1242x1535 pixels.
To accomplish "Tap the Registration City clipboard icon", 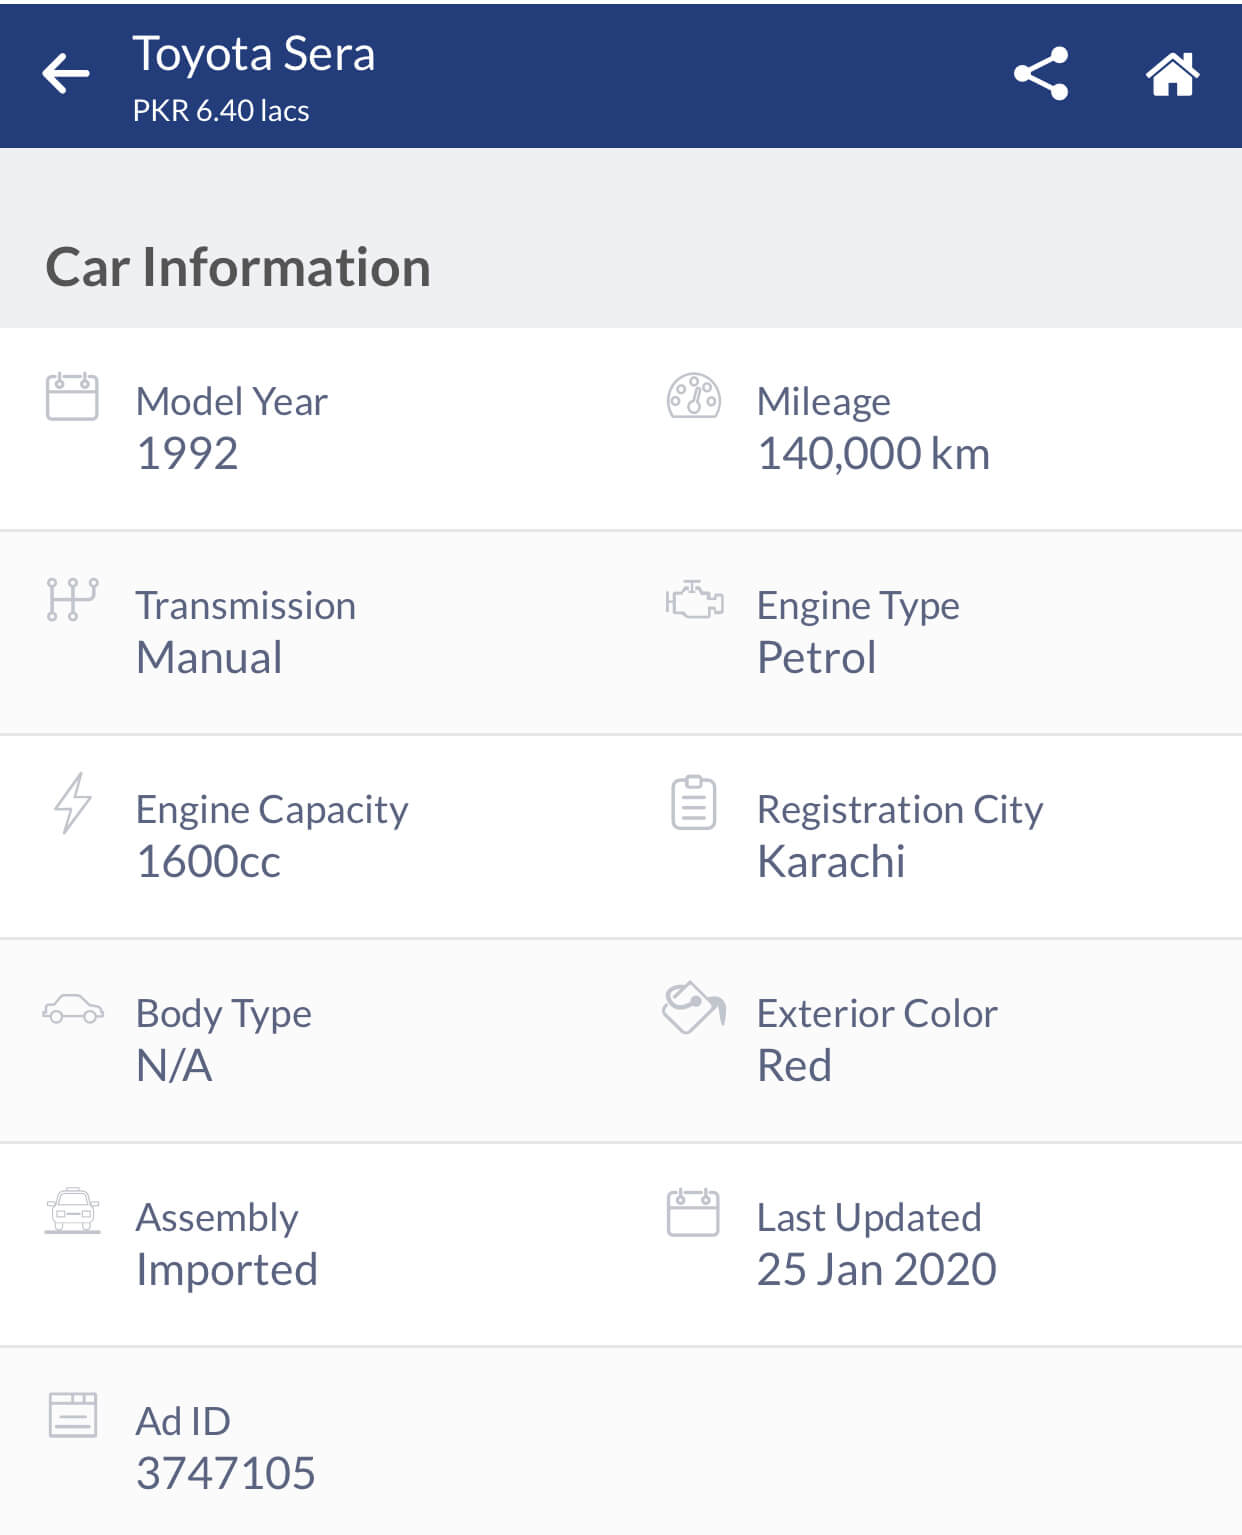I will coord(693,803).
